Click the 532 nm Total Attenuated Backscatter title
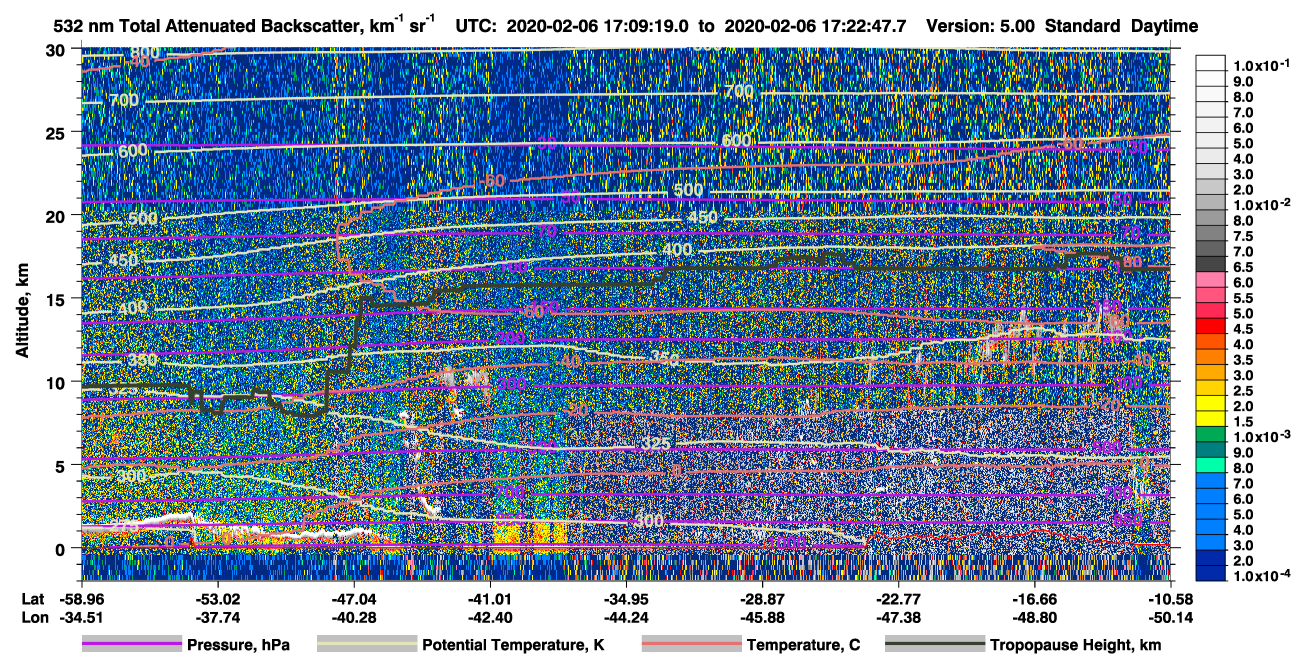The width and height of the screenshot is (1300, 667). coord(243,26)
